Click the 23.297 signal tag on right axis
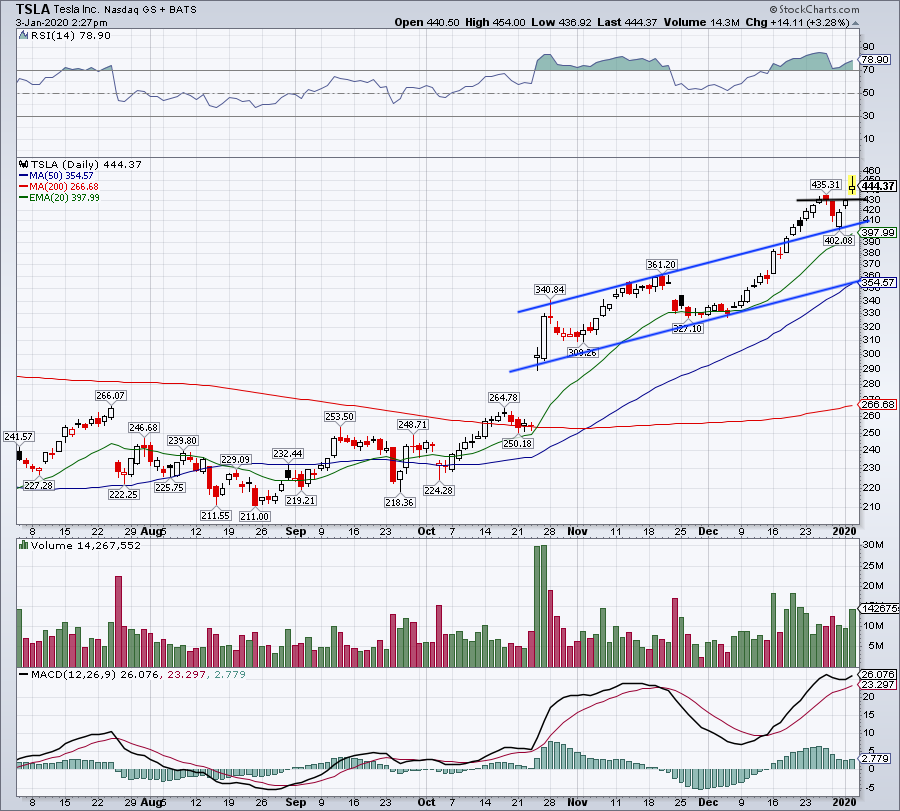 (x=878, y=685)
